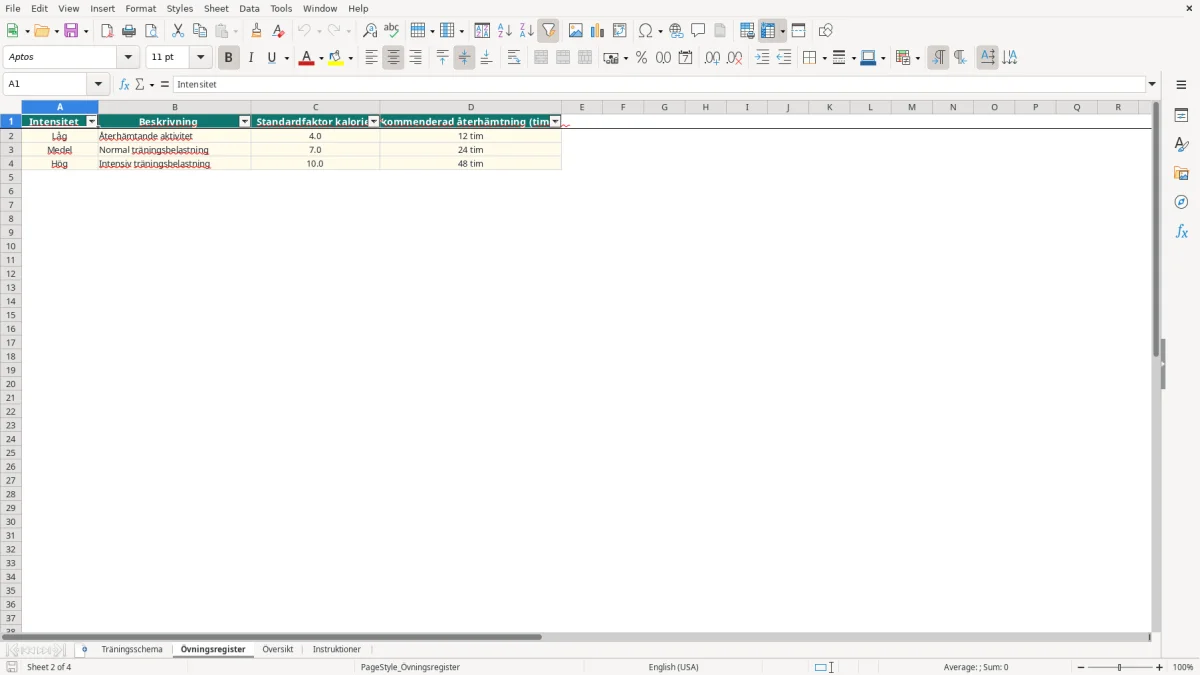The width and height of the screenshot is (1200, 675).
Task: Click the Save document icon
Action: point(71,31)
